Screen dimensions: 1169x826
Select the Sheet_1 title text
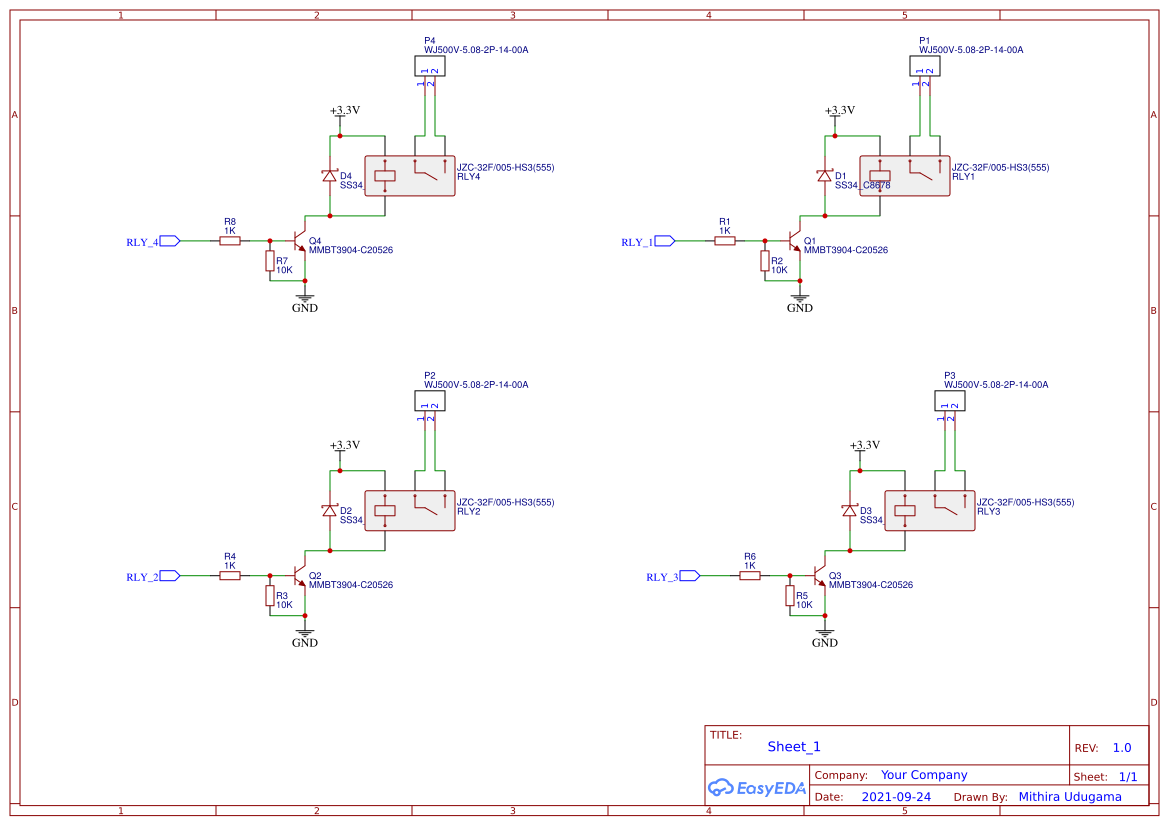(x=793, y=746)
